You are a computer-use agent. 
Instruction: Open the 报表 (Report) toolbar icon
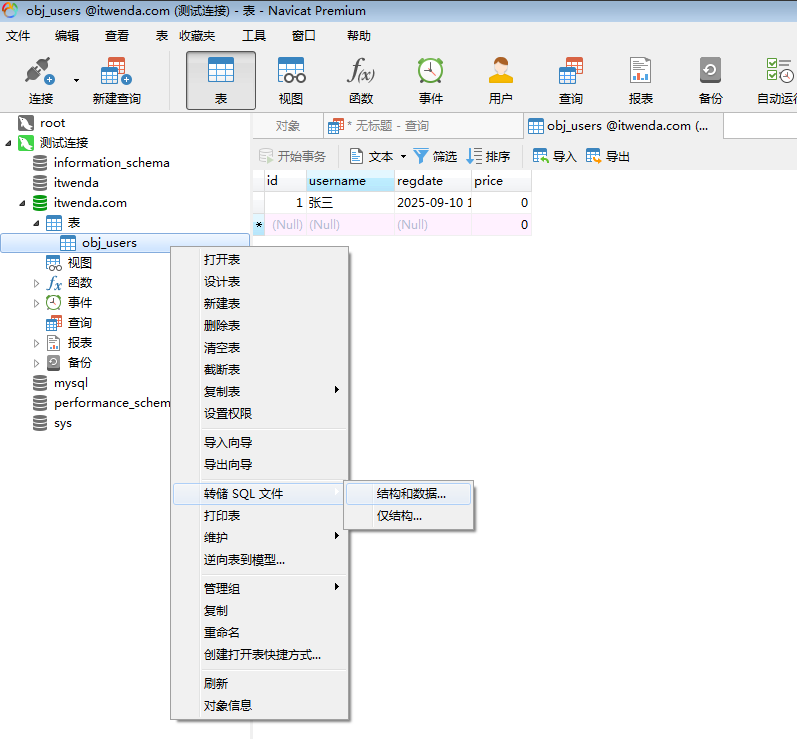point(640,80)
